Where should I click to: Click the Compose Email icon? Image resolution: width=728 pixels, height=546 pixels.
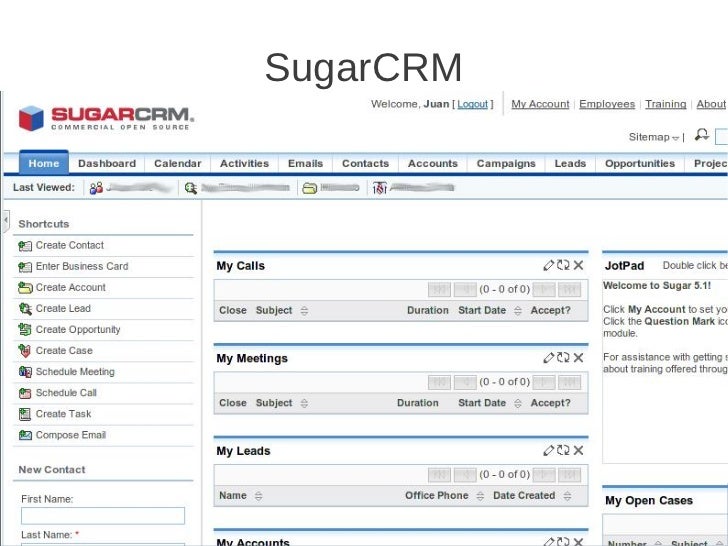point(25,436)
